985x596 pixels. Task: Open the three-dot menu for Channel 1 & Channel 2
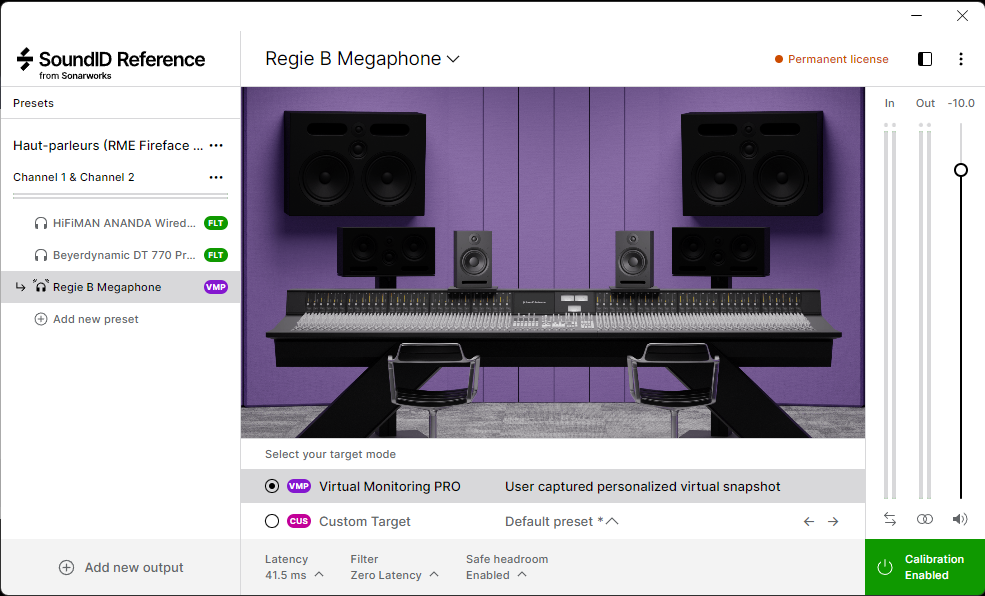coord(216,177)
